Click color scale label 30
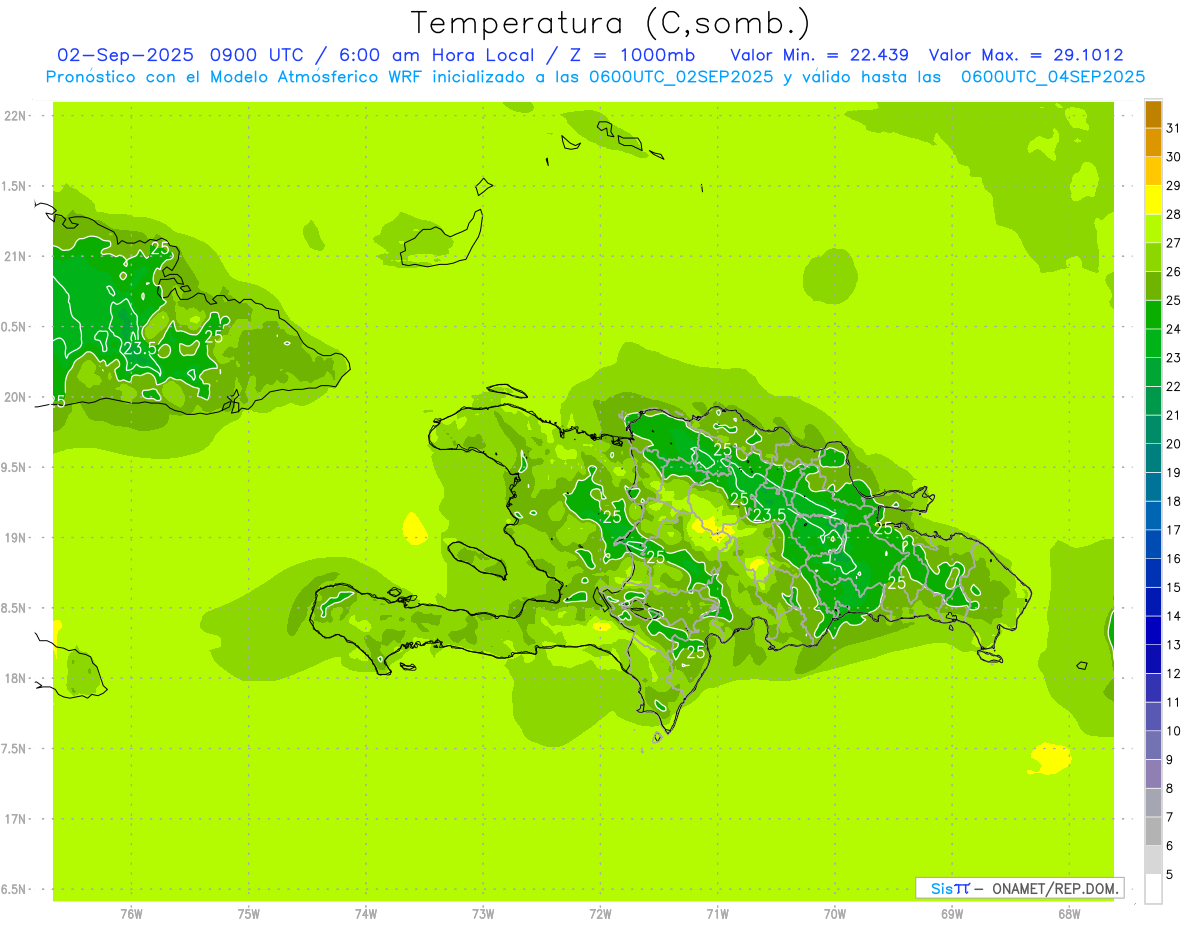Screen dimensions: 1200x927 point(1173,157)
